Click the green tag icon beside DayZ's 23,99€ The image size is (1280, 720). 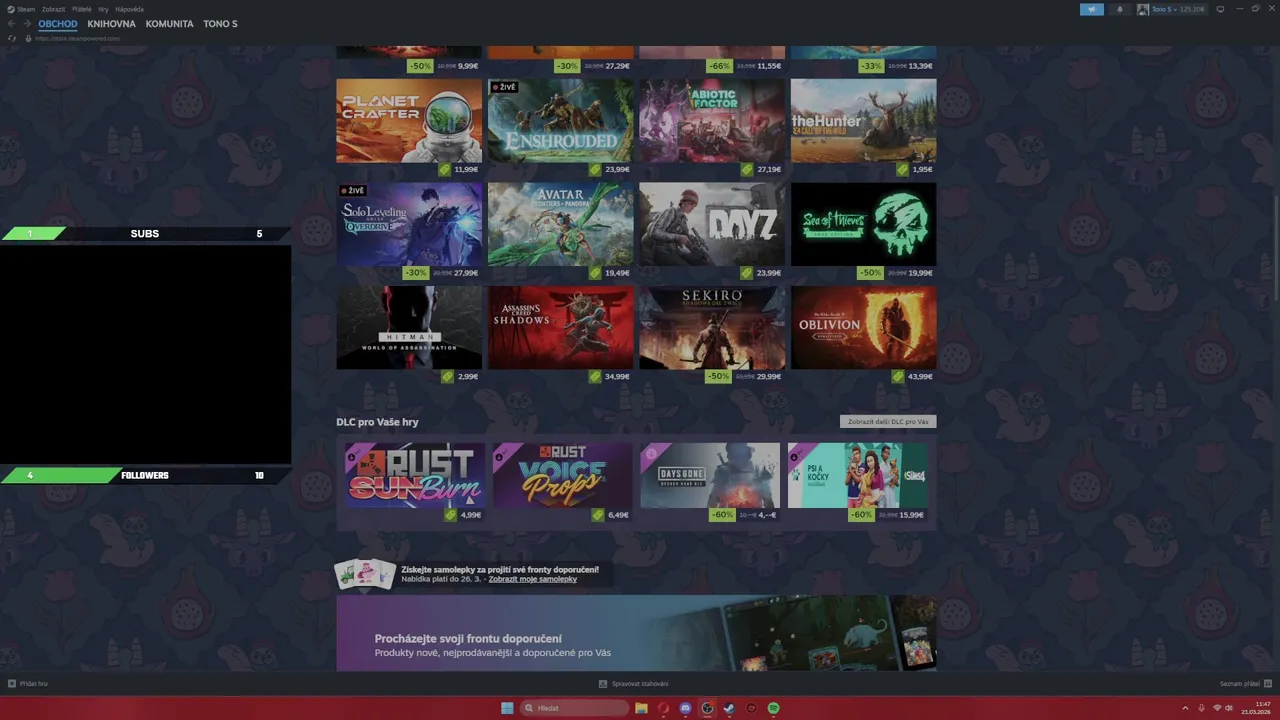click(x=747, y=273)
